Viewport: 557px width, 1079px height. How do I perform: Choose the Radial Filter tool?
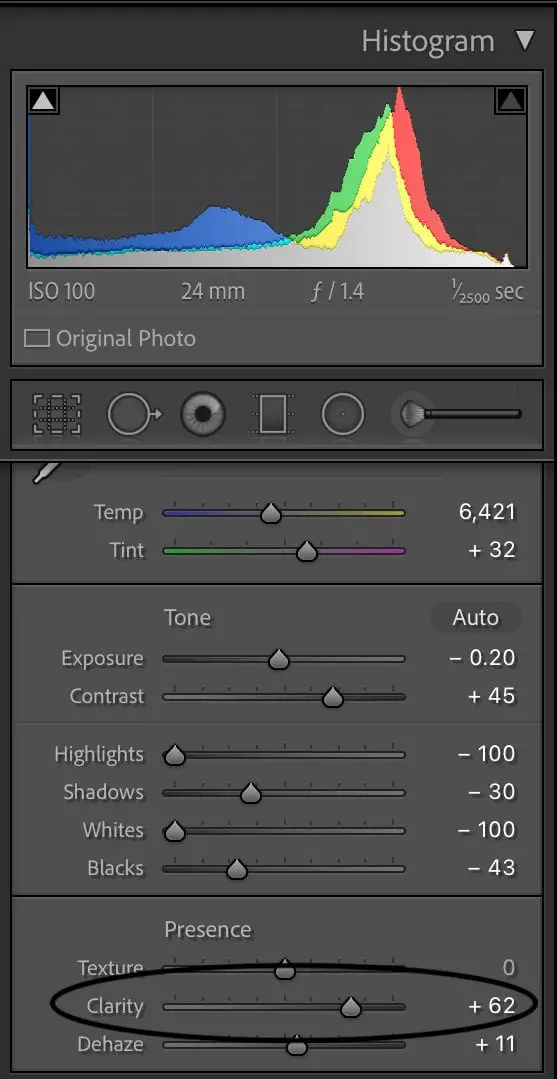point(342,414)
